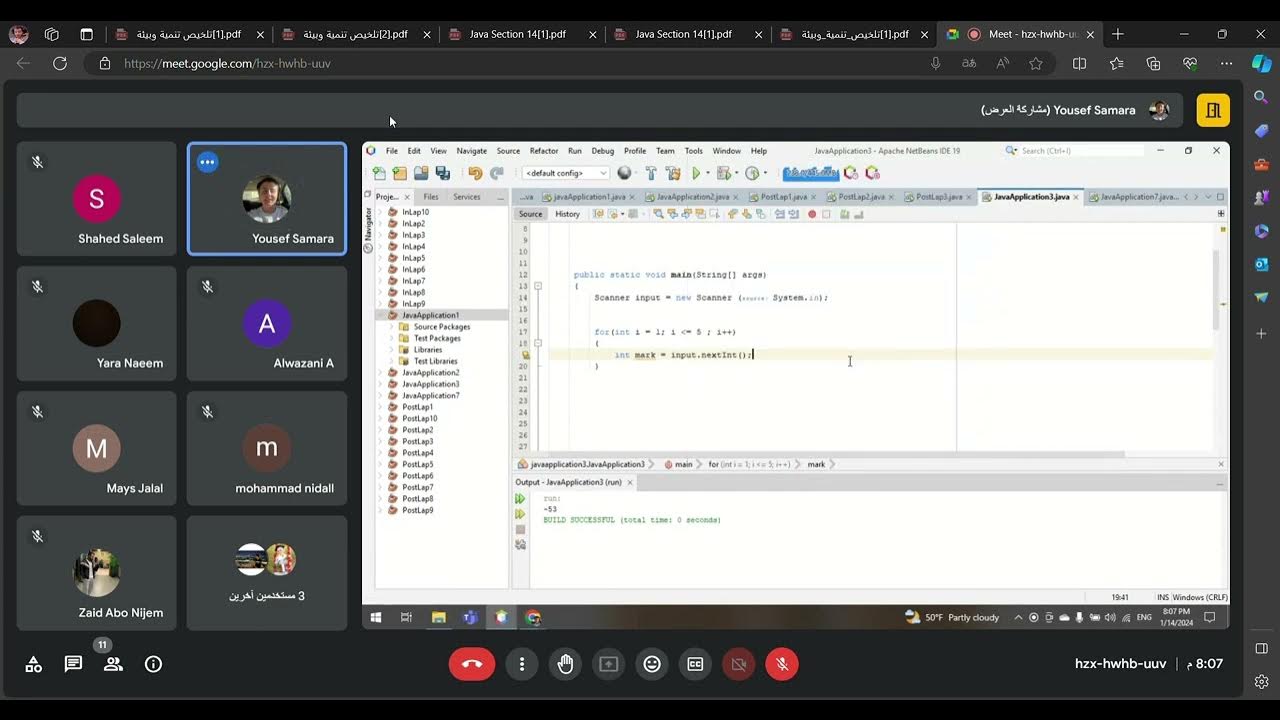Click 'BUILD SUCCESSFUL' output line
The height and width of the screenshot is (720, 1280).
632,520
